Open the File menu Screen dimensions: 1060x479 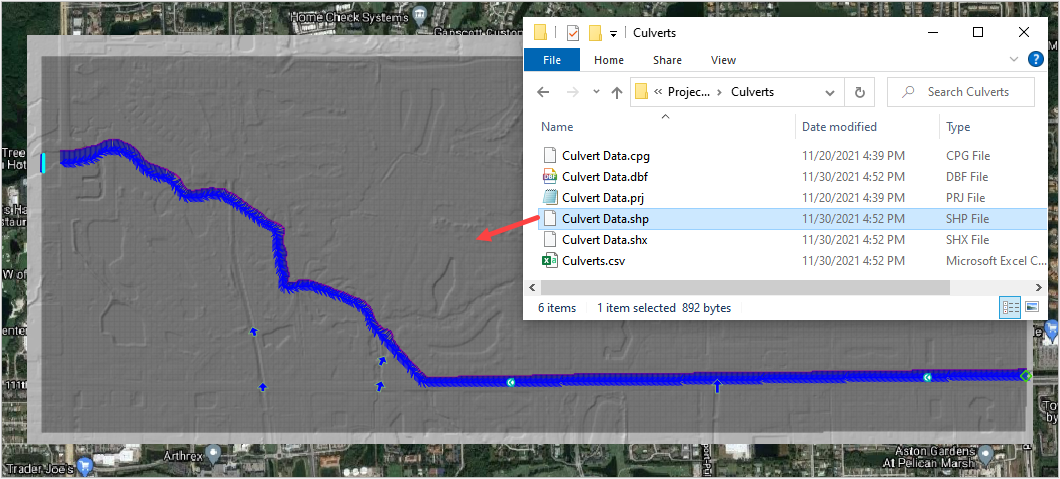pos(552,60)
